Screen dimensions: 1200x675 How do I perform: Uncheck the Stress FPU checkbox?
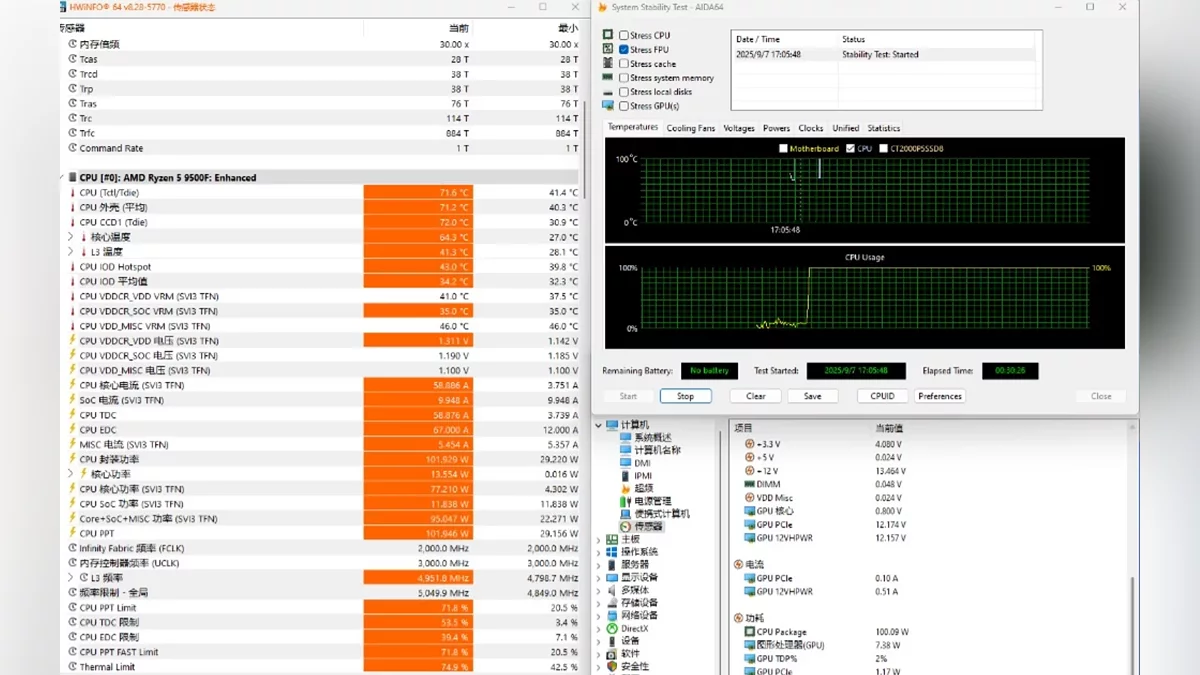624,50
